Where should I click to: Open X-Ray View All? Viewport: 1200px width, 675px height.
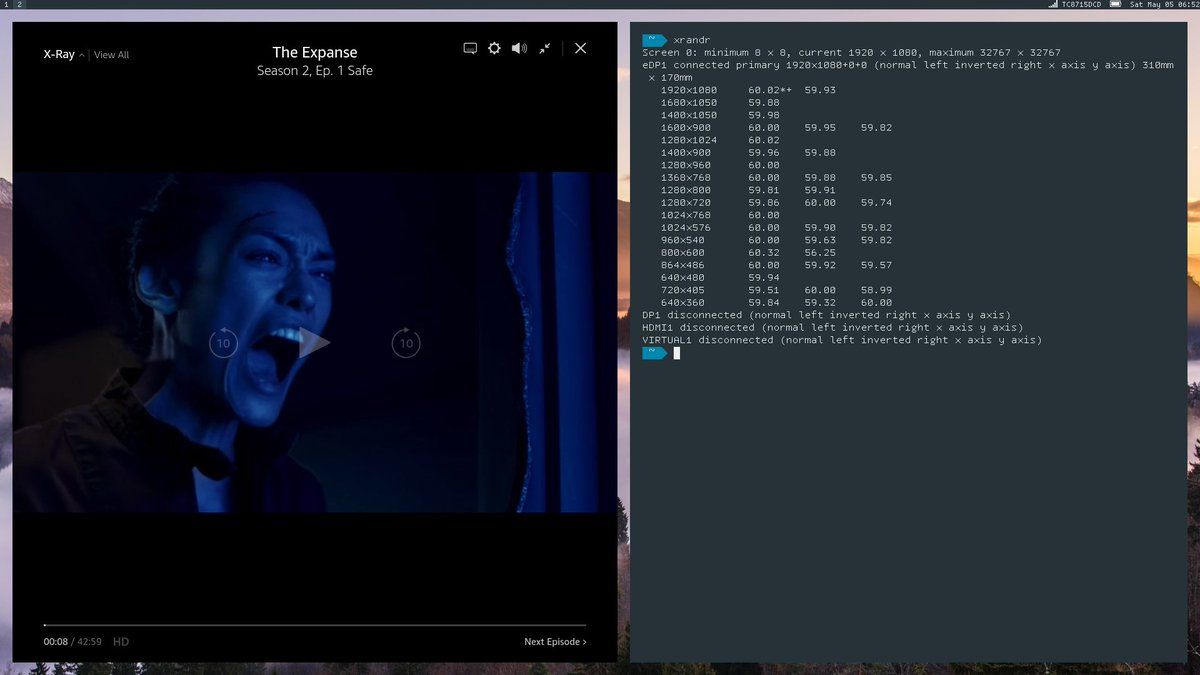tap(111, 55)
